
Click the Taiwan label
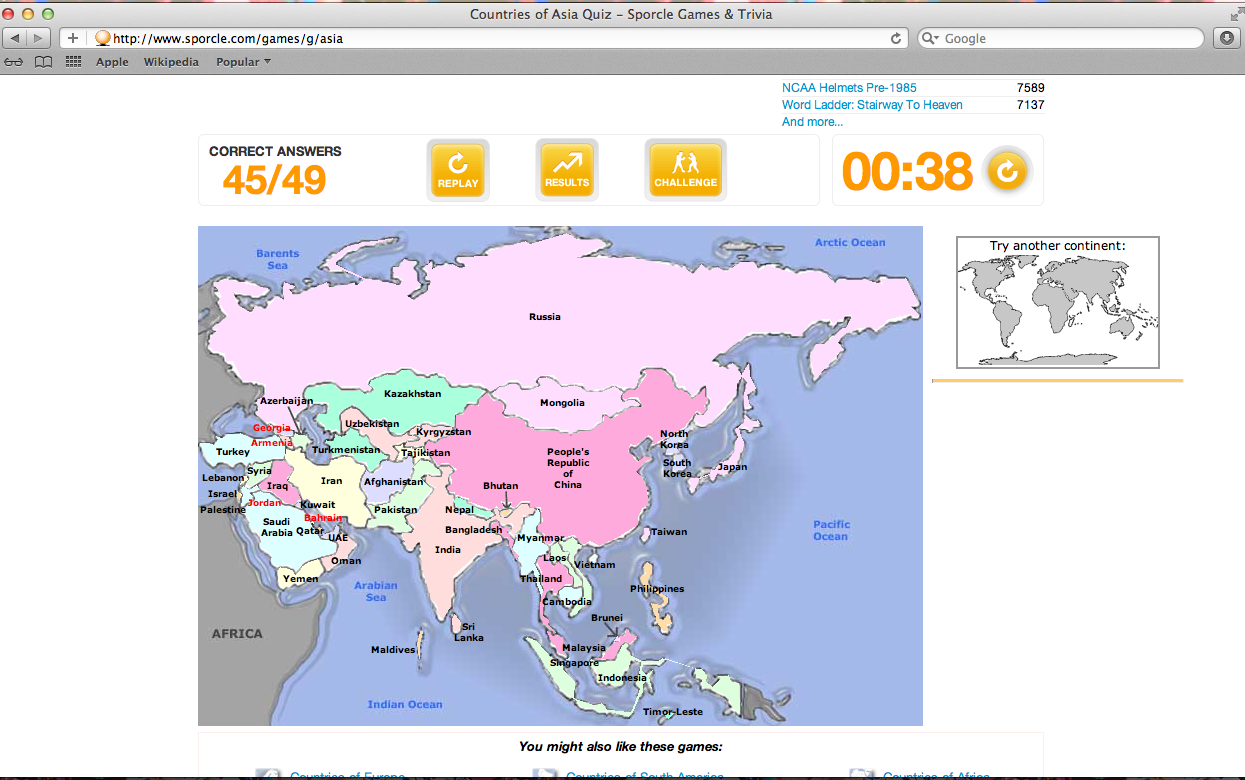(x=669, y=532)
